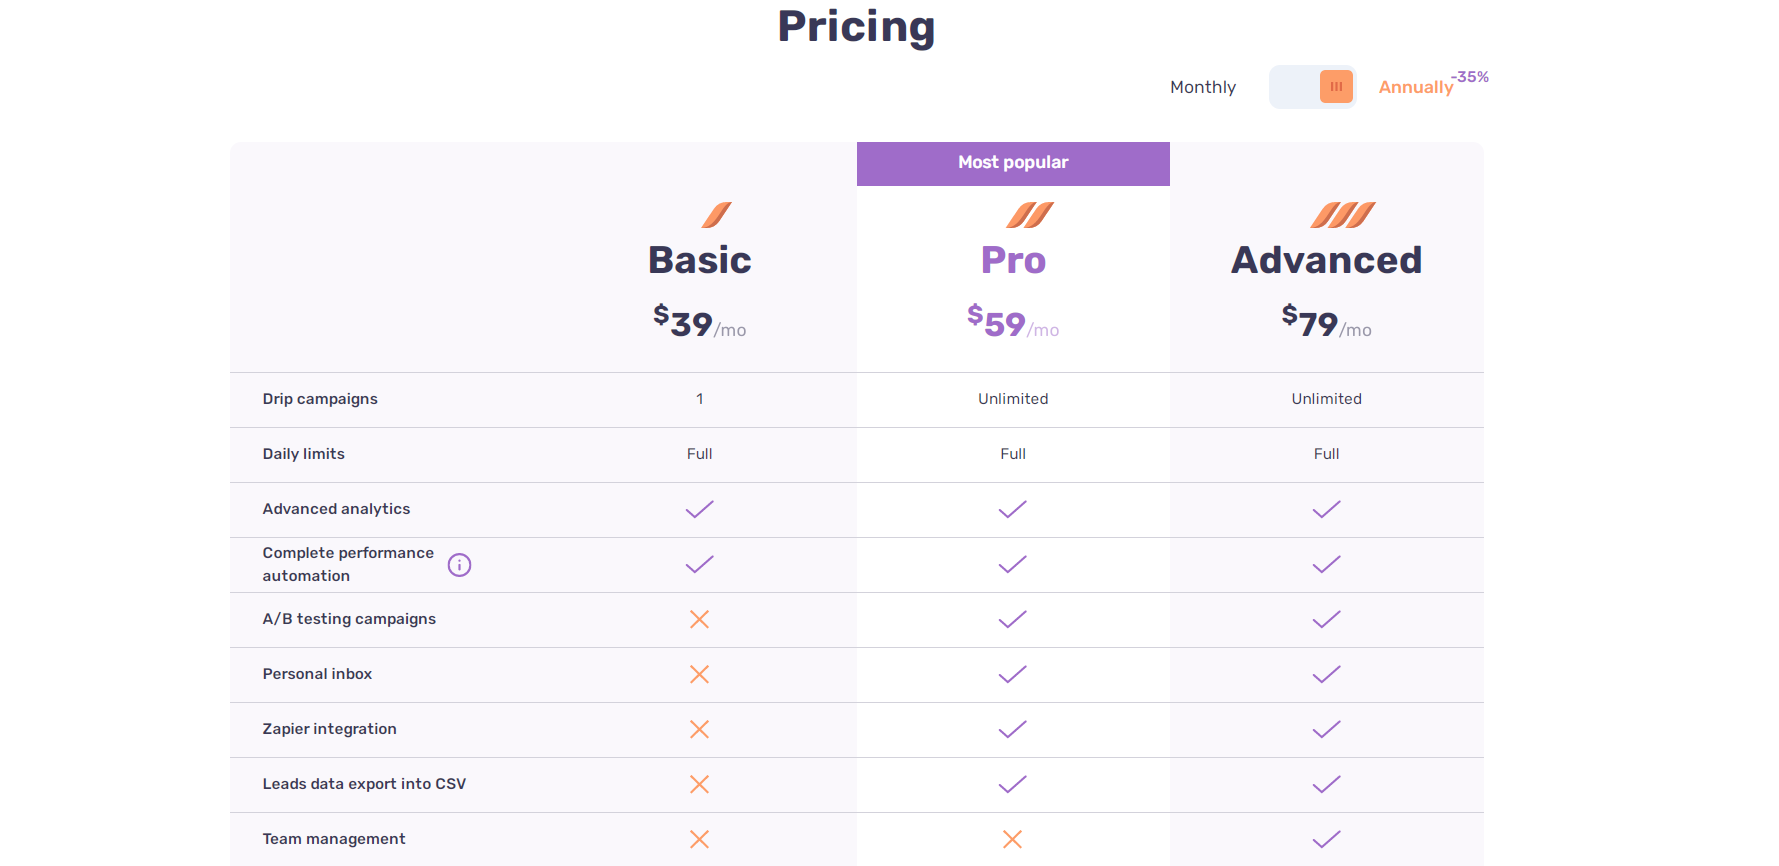The height and width of the screenshot is (866, 1779).
Task: Click the Monthly billing label
Action: (x=1202, y=87)
